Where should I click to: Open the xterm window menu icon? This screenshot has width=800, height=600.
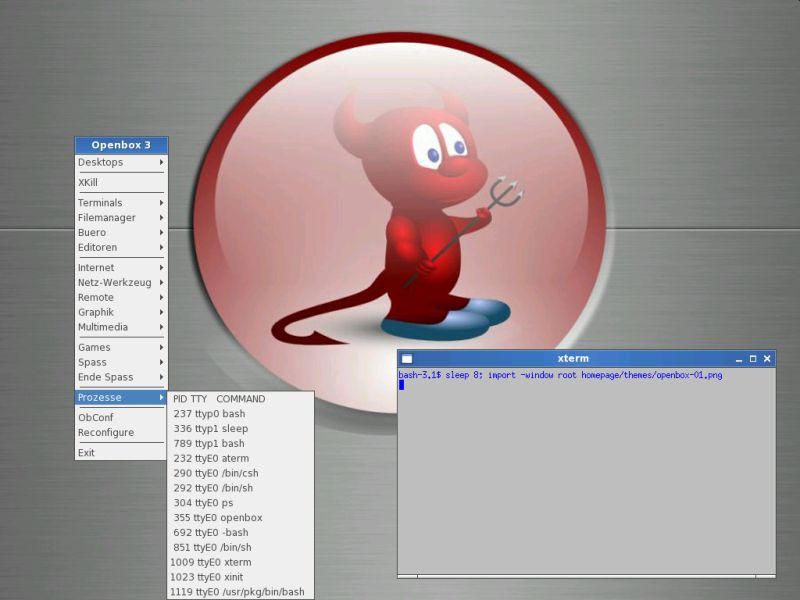tap(407, 359)
